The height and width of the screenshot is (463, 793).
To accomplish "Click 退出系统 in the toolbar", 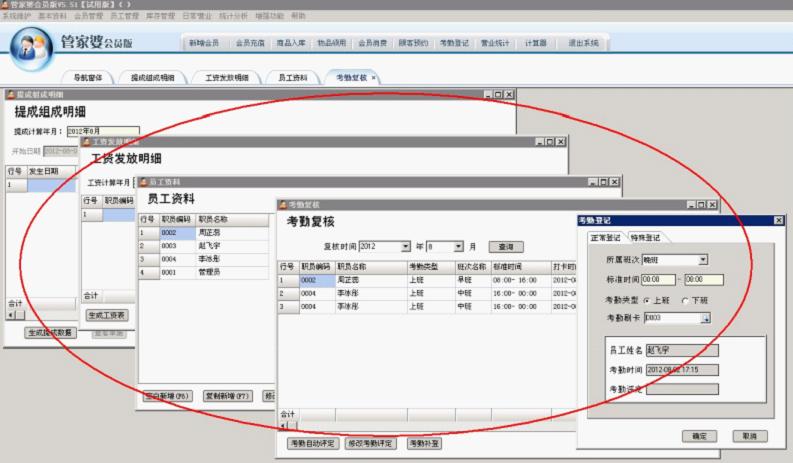I will (583, 43).
